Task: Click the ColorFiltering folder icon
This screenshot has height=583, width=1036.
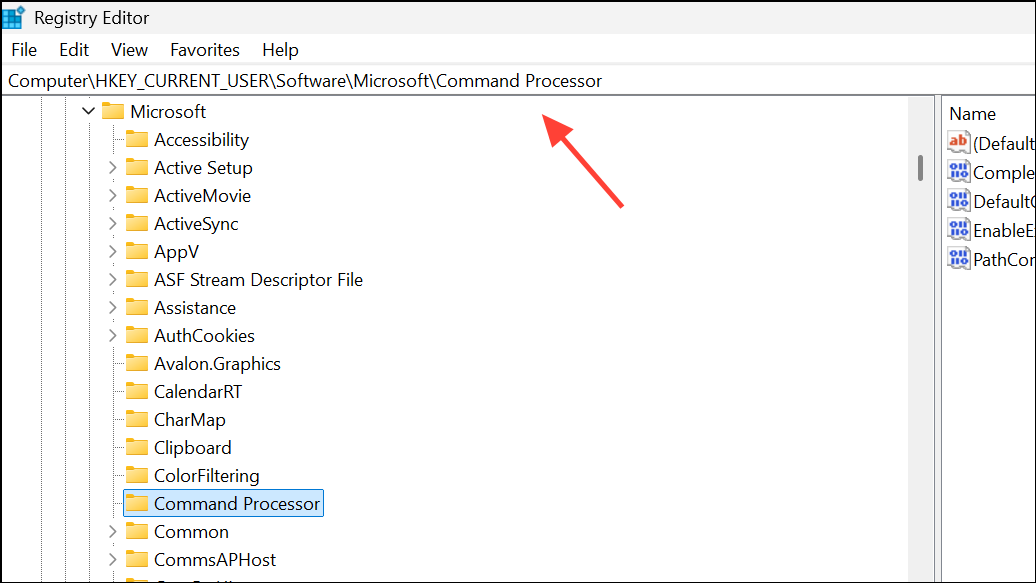Action: tap(137, 475)
